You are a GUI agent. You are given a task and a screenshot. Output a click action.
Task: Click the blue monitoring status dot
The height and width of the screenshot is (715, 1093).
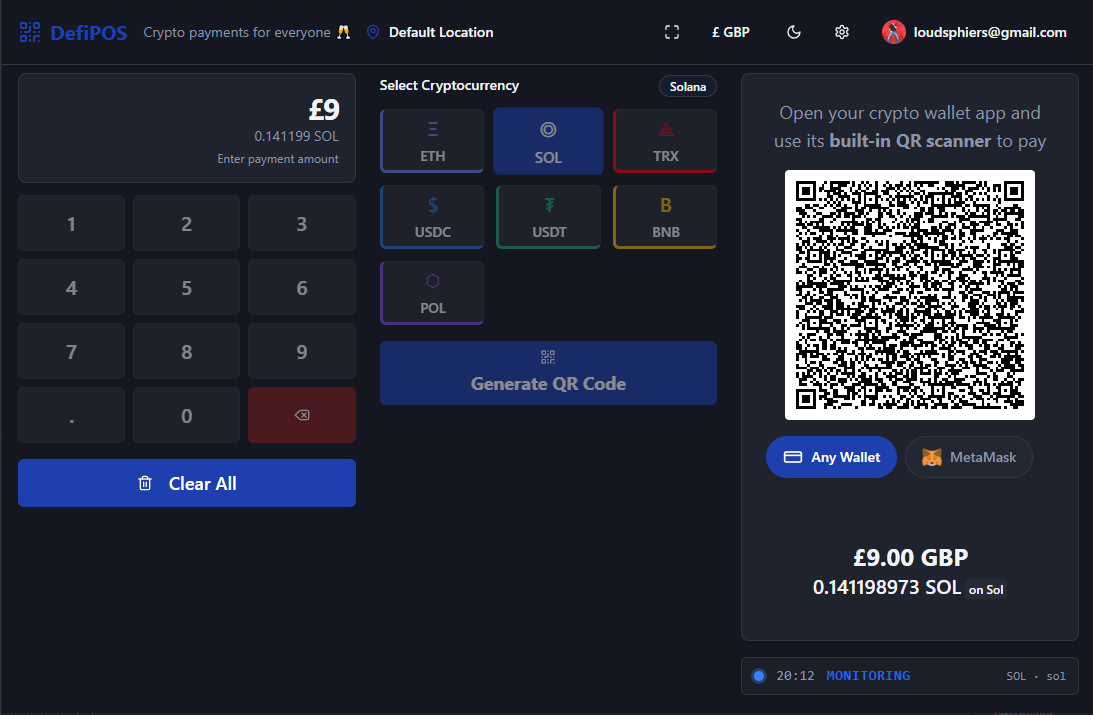759,676
